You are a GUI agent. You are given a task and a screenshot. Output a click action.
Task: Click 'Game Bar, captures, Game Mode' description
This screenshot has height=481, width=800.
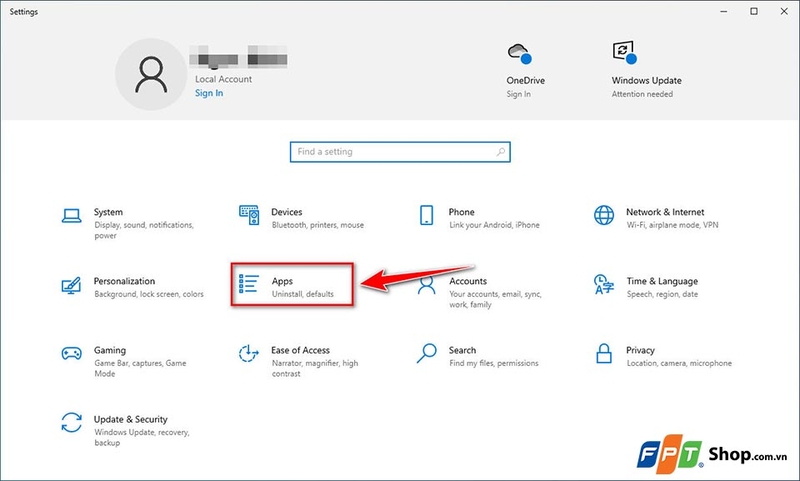point(140,368)
